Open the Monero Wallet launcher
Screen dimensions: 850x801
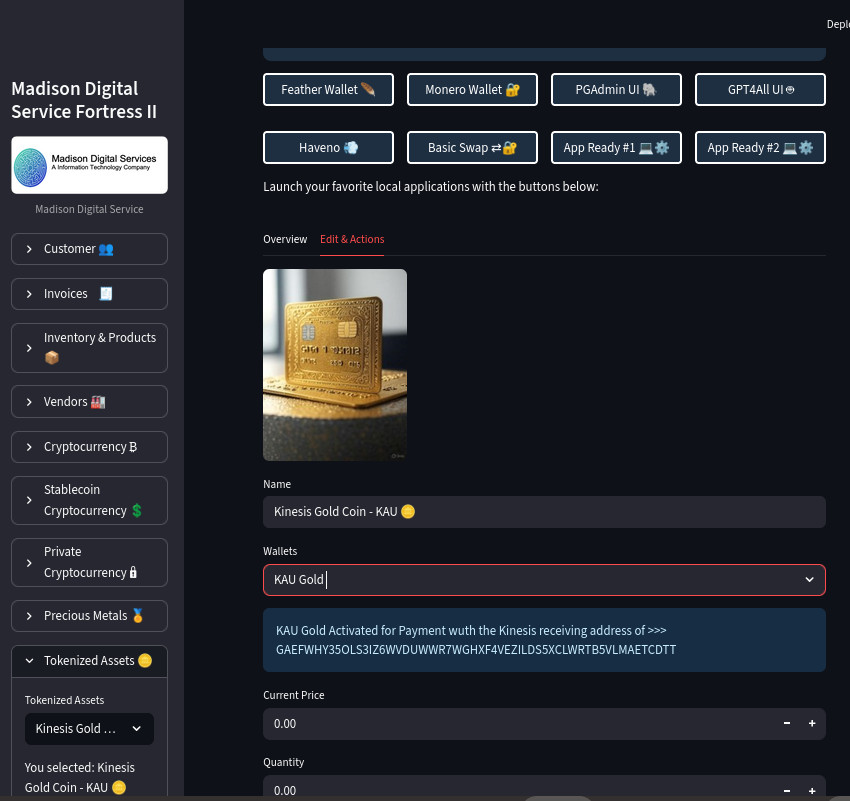coord(472,89)
